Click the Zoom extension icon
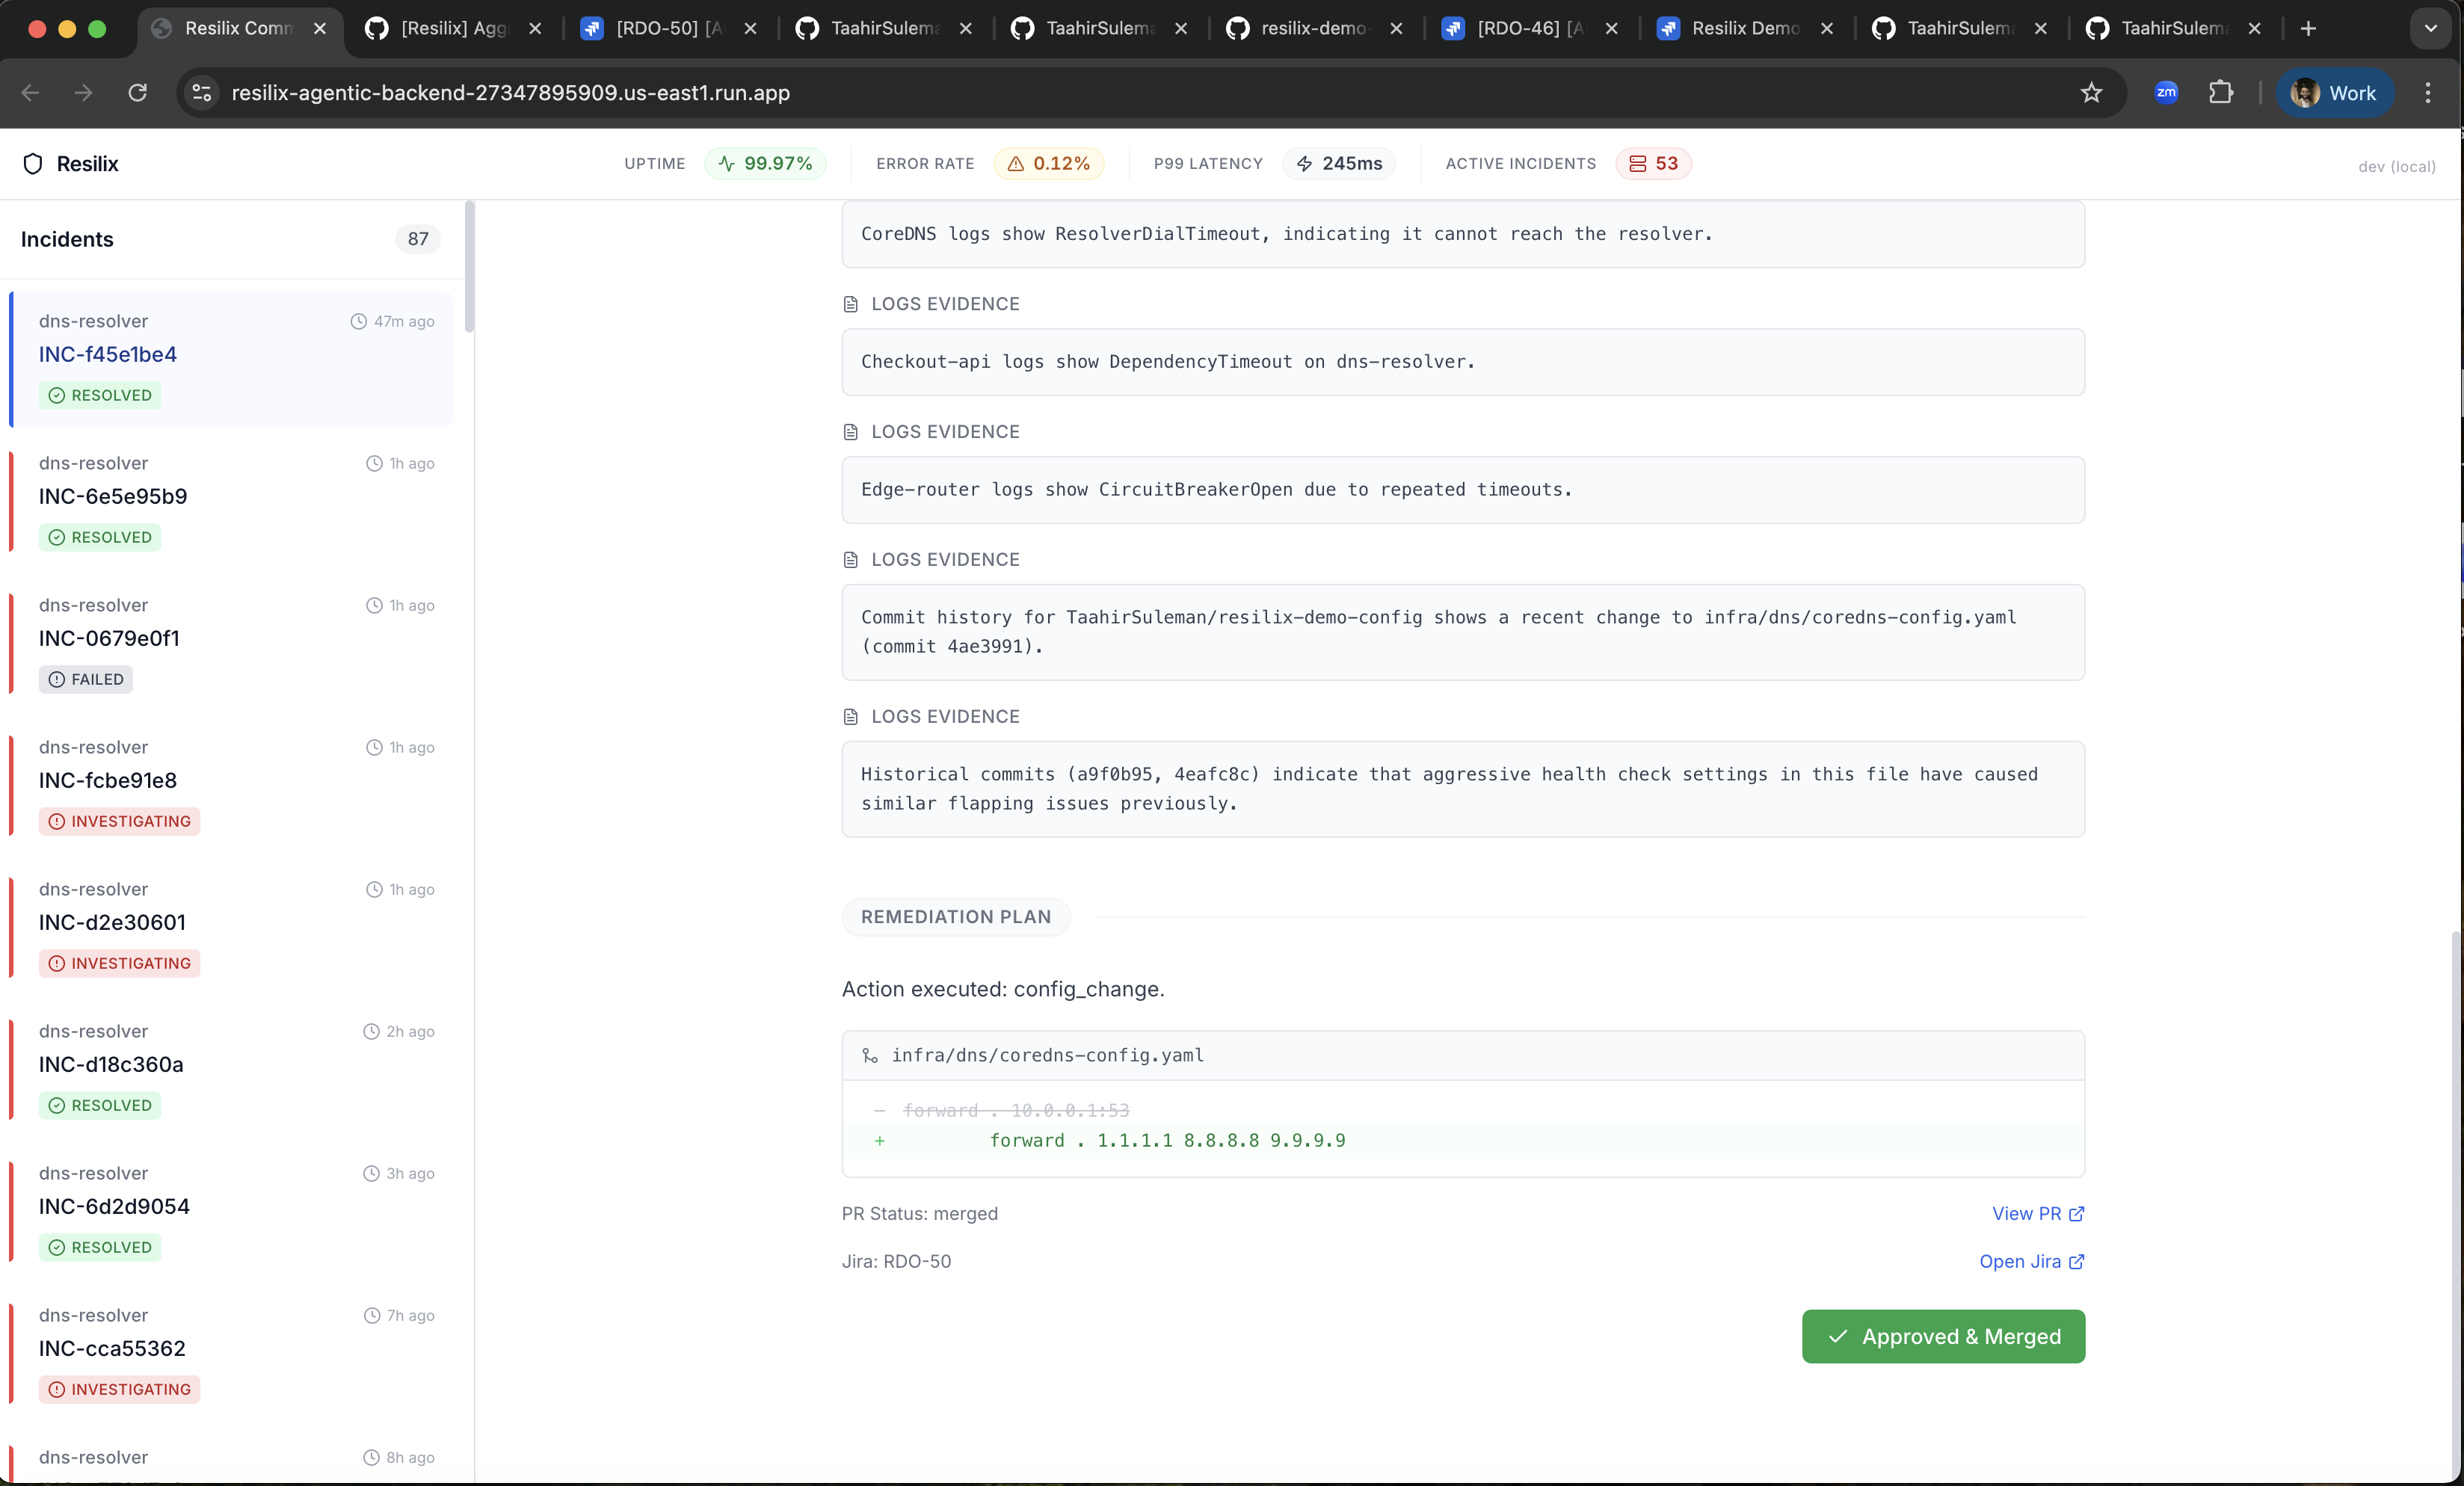This screenshot has width=2464, height=1486. point(2166,93)
